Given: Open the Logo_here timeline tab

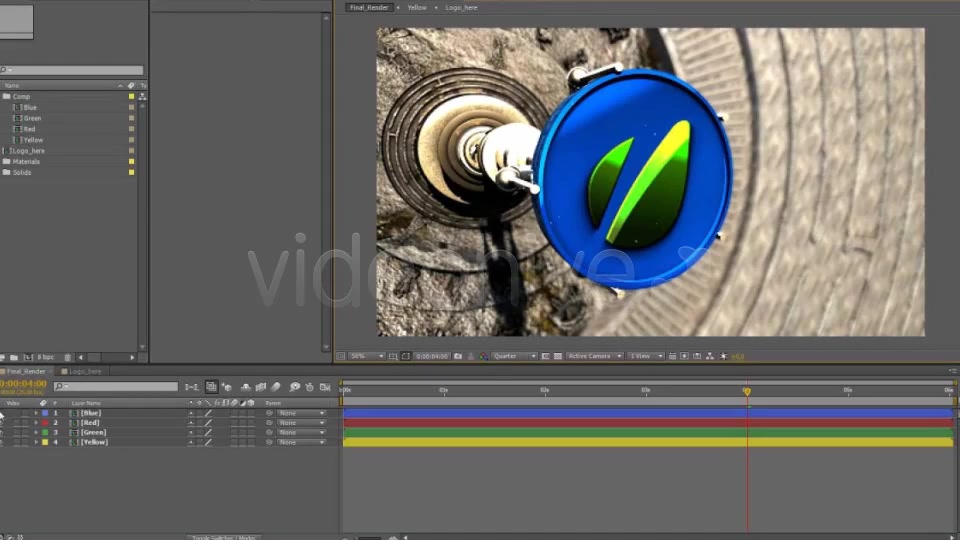Looking at the screenshot, I should pos(81,371).
